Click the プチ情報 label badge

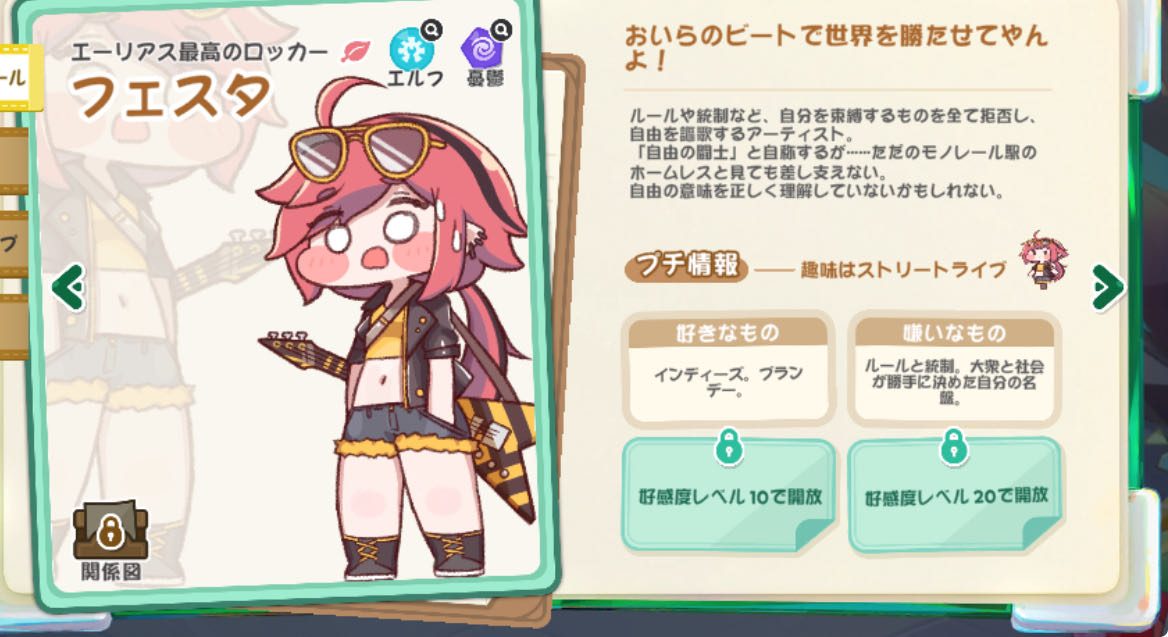686,265
